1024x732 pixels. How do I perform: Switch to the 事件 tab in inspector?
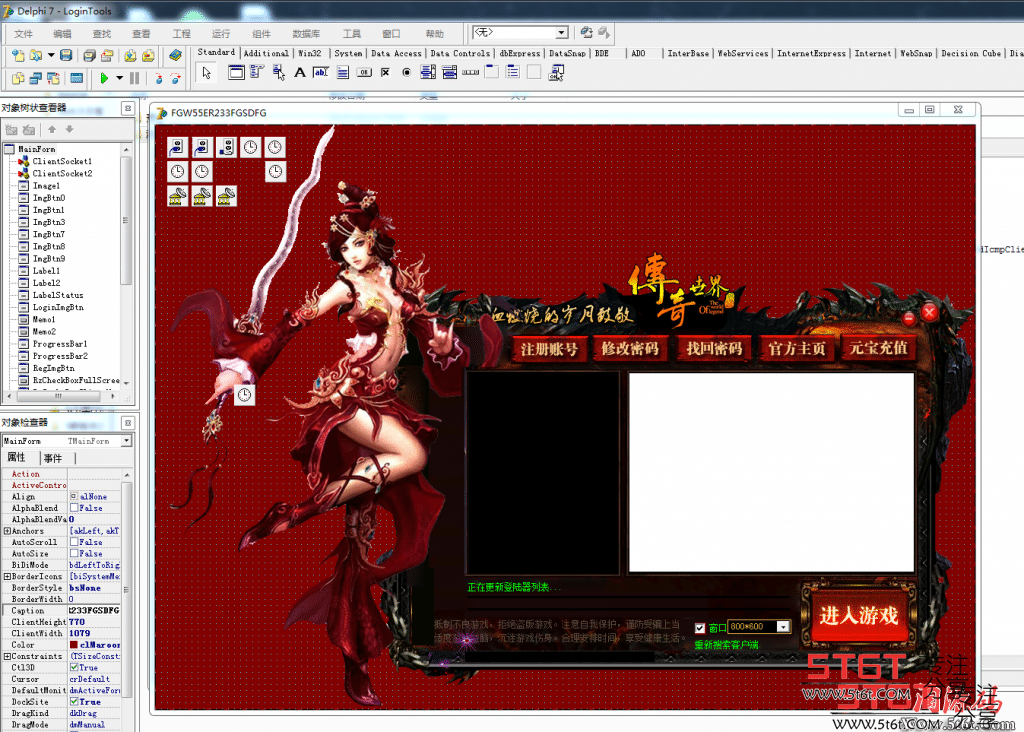pyautogui.click(x=53, y=458)
